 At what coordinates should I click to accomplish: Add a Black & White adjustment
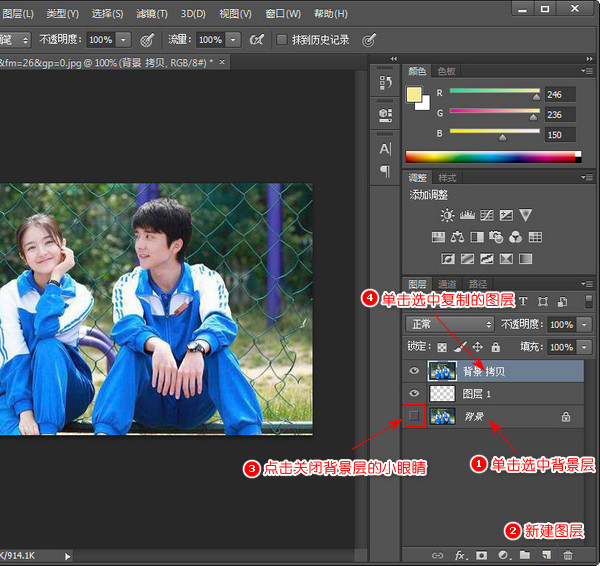[477, 237]
